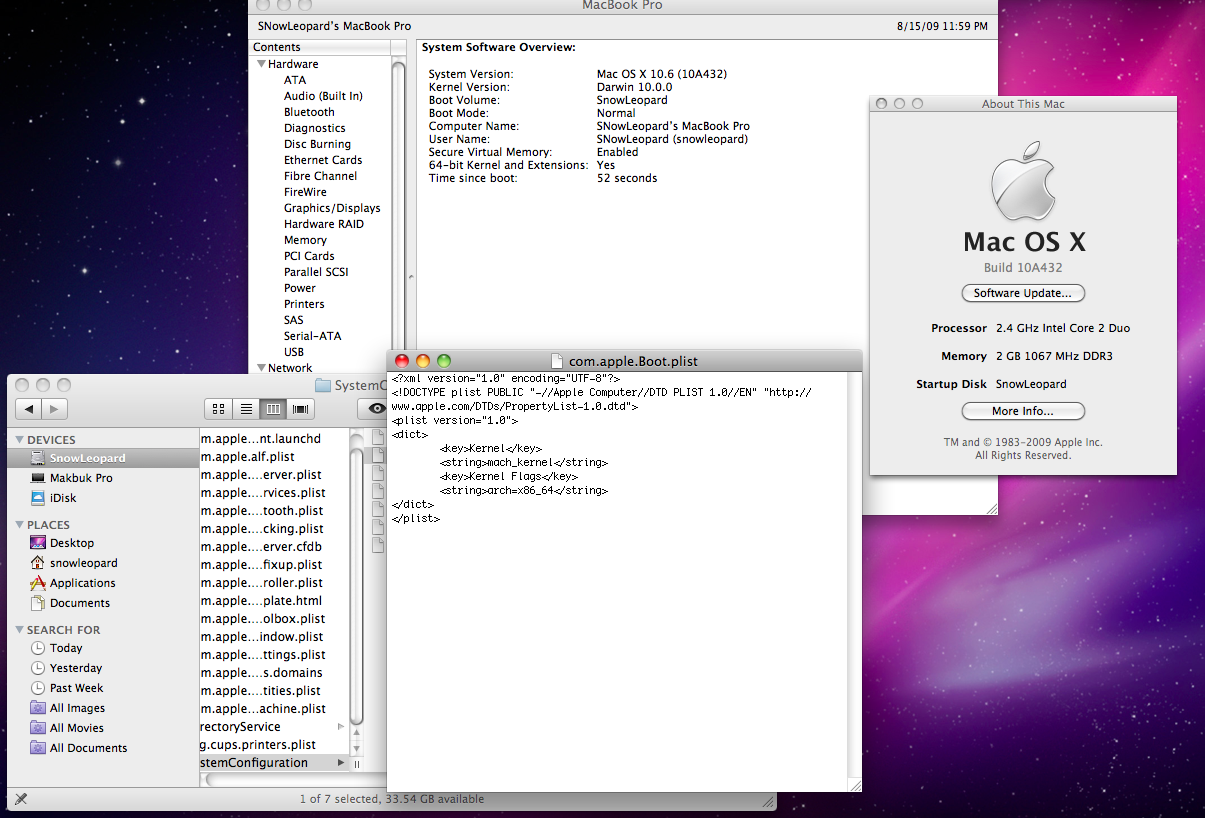Screen dimensions: 1205x818
Task: Collapse the SEARCH FOR sidebar section
Action: pos(19,630)
